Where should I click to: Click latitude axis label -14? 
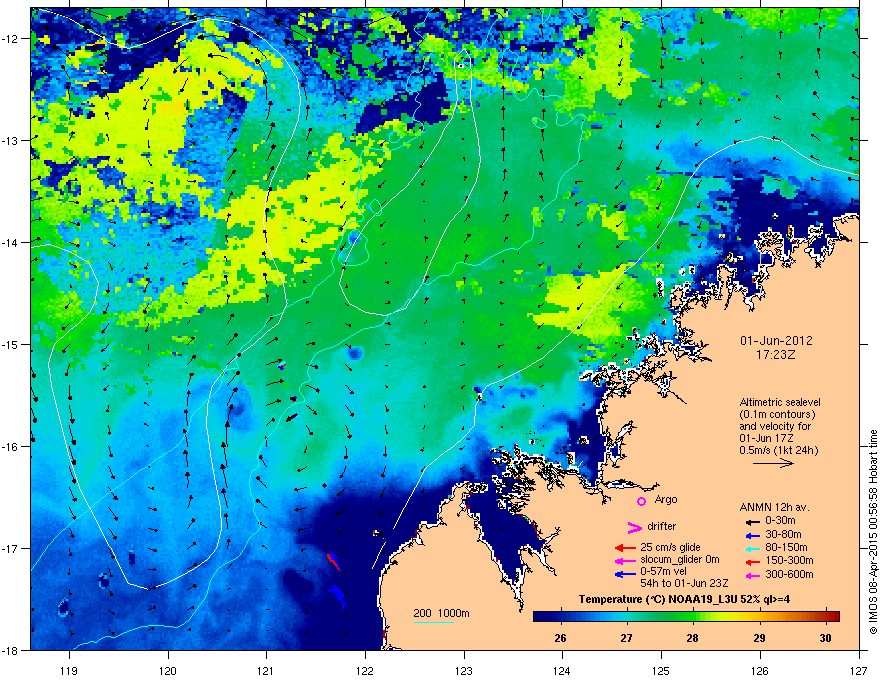coord(11,242)
